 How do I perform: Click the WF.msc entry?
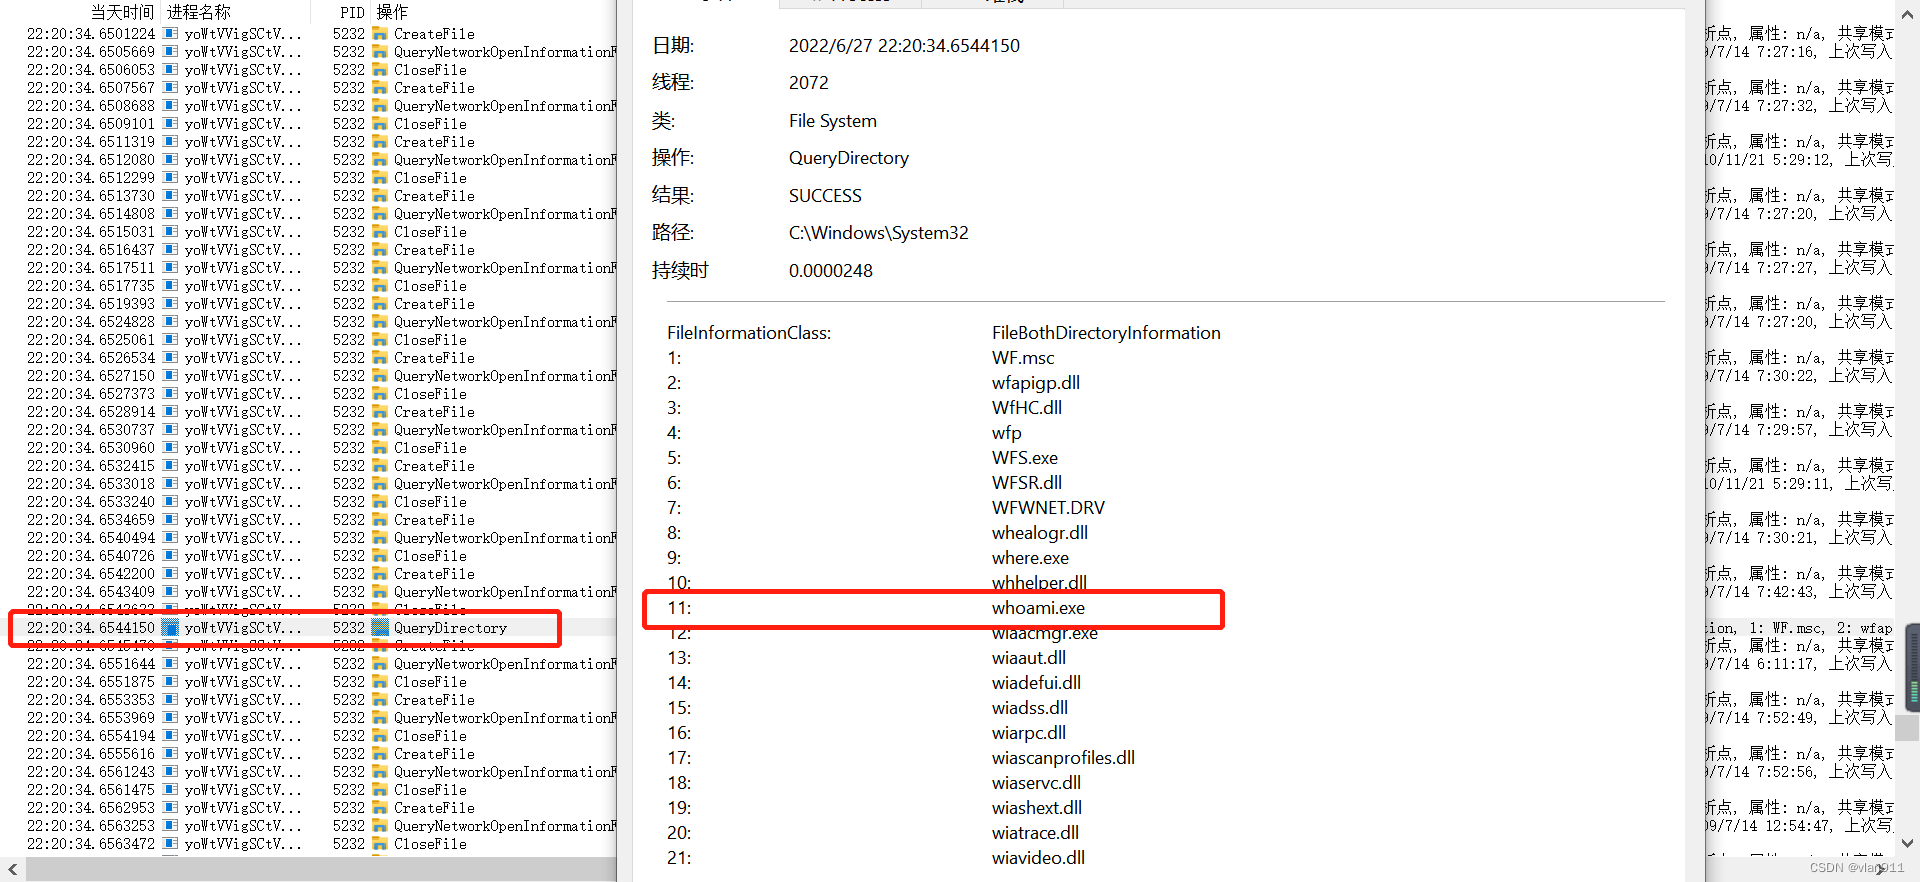coord(1023,358)
